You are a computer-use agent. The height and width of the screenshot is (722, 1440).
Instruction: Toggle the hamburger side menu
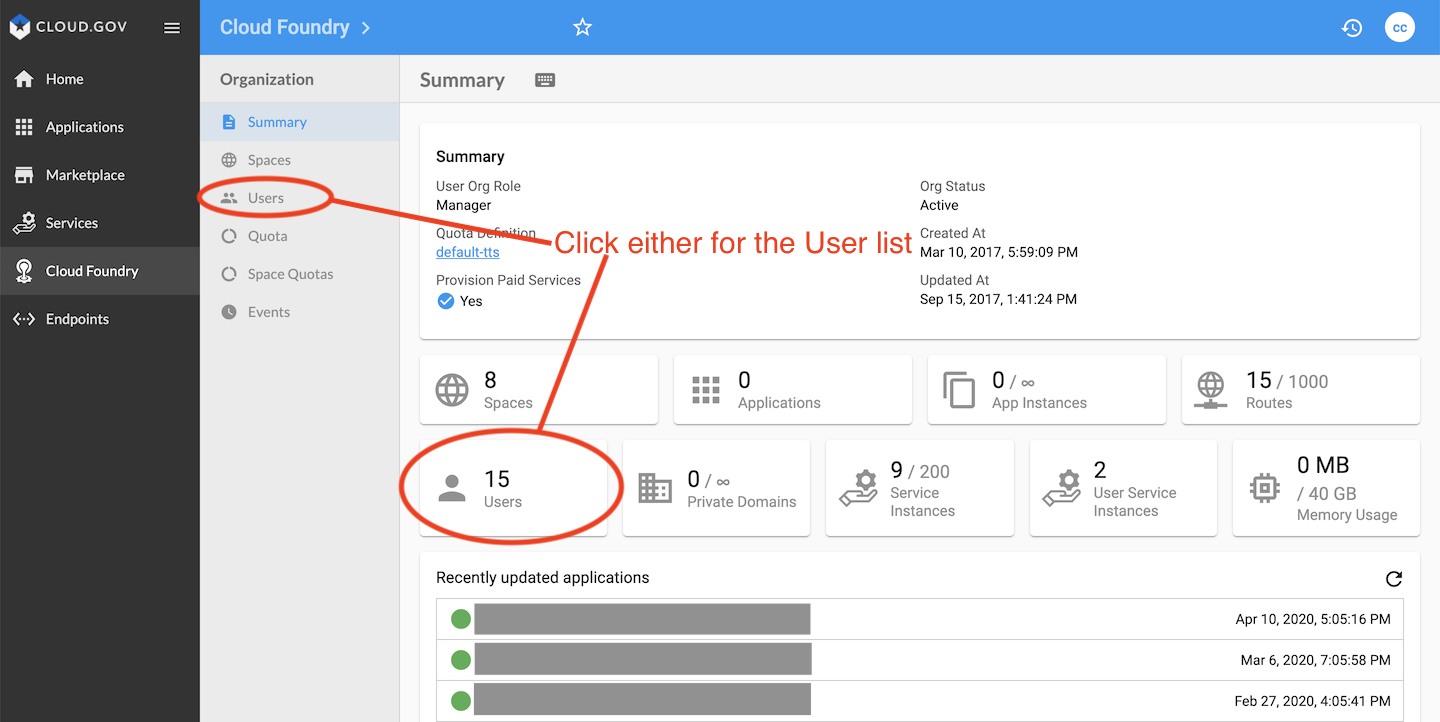point(172,28)
